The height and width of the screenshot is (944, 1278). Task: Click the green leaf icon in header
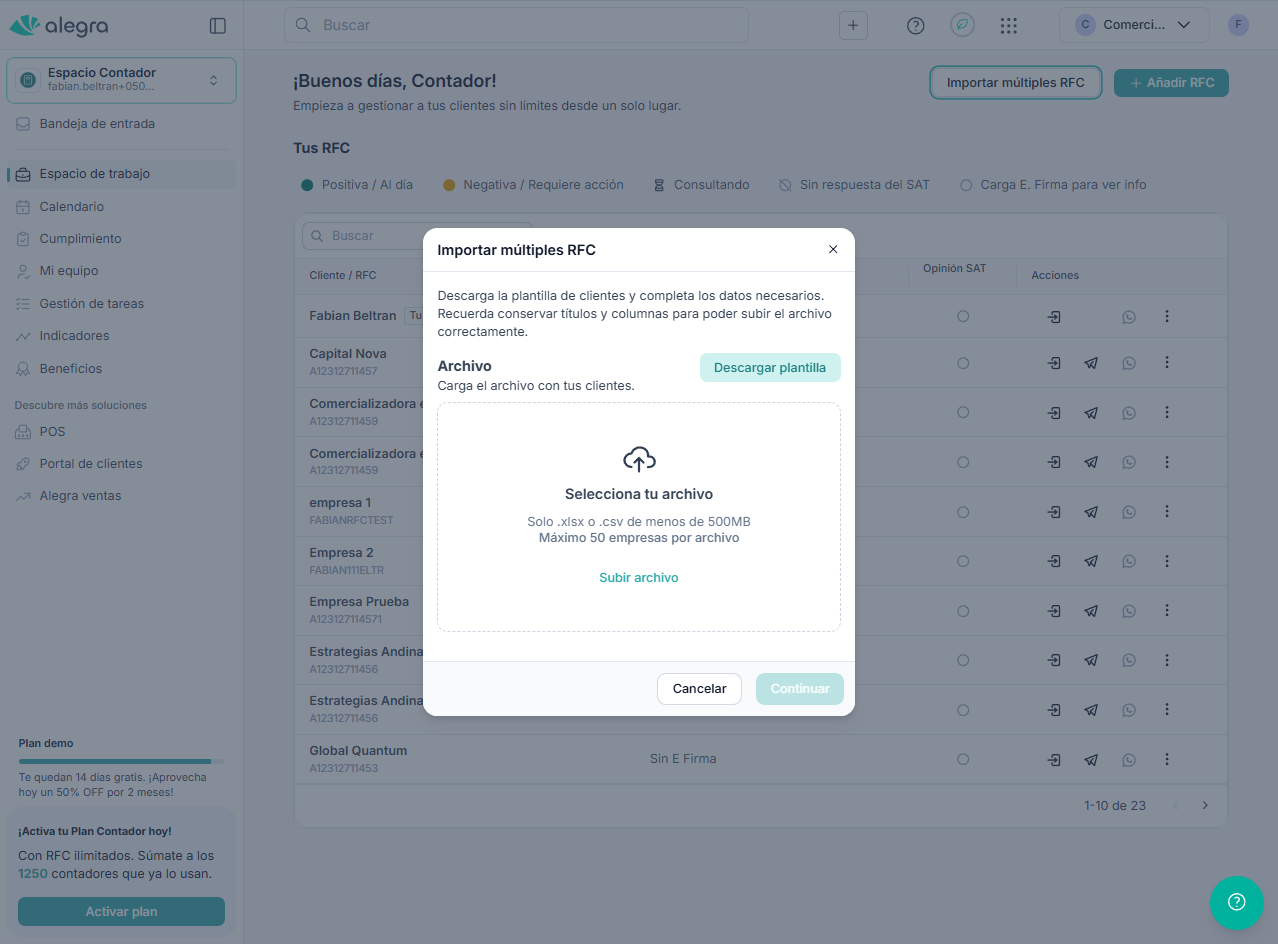pyautogui.click(x=962, y=26)
